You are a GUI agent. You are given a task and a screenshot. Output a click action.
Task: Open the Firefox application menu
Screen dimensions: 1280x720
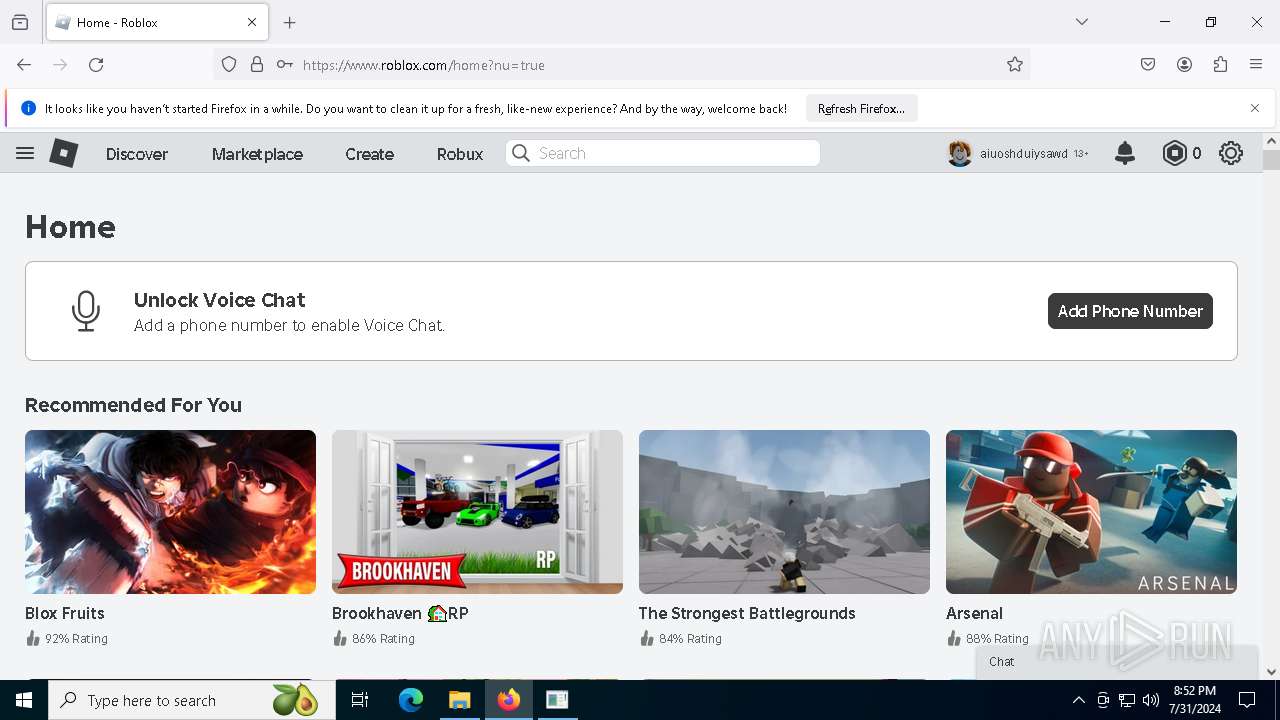pyautogui.click(x=1256, y=65)
